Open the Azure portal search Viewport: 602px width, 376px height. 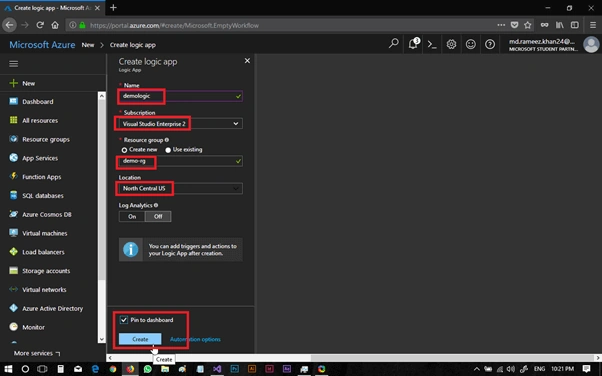394,44
